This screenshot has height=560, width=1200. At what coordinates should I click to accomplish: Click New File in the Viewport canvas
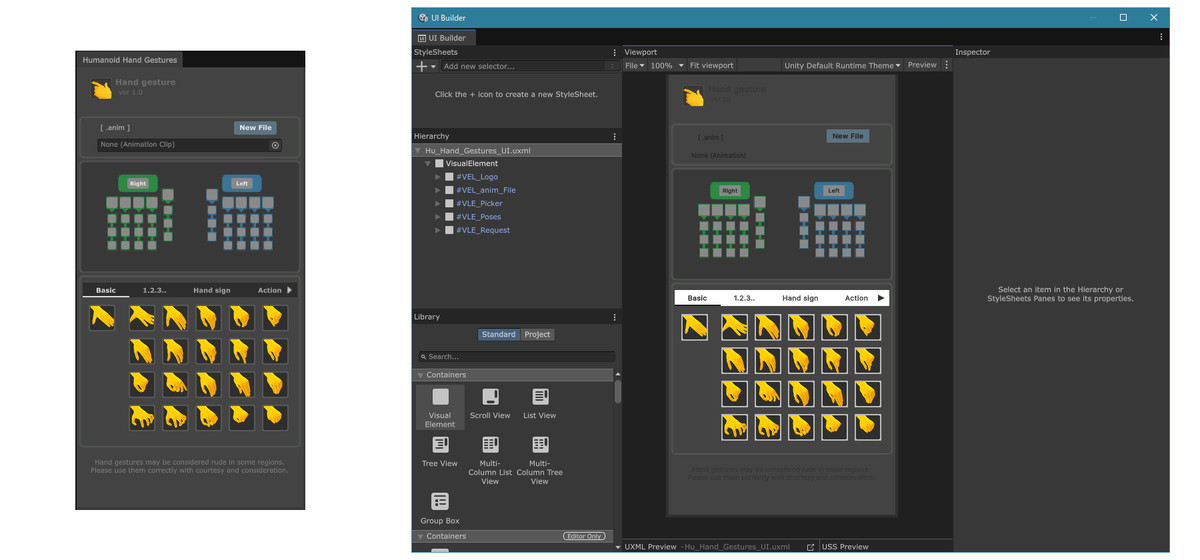pos(848,136)
